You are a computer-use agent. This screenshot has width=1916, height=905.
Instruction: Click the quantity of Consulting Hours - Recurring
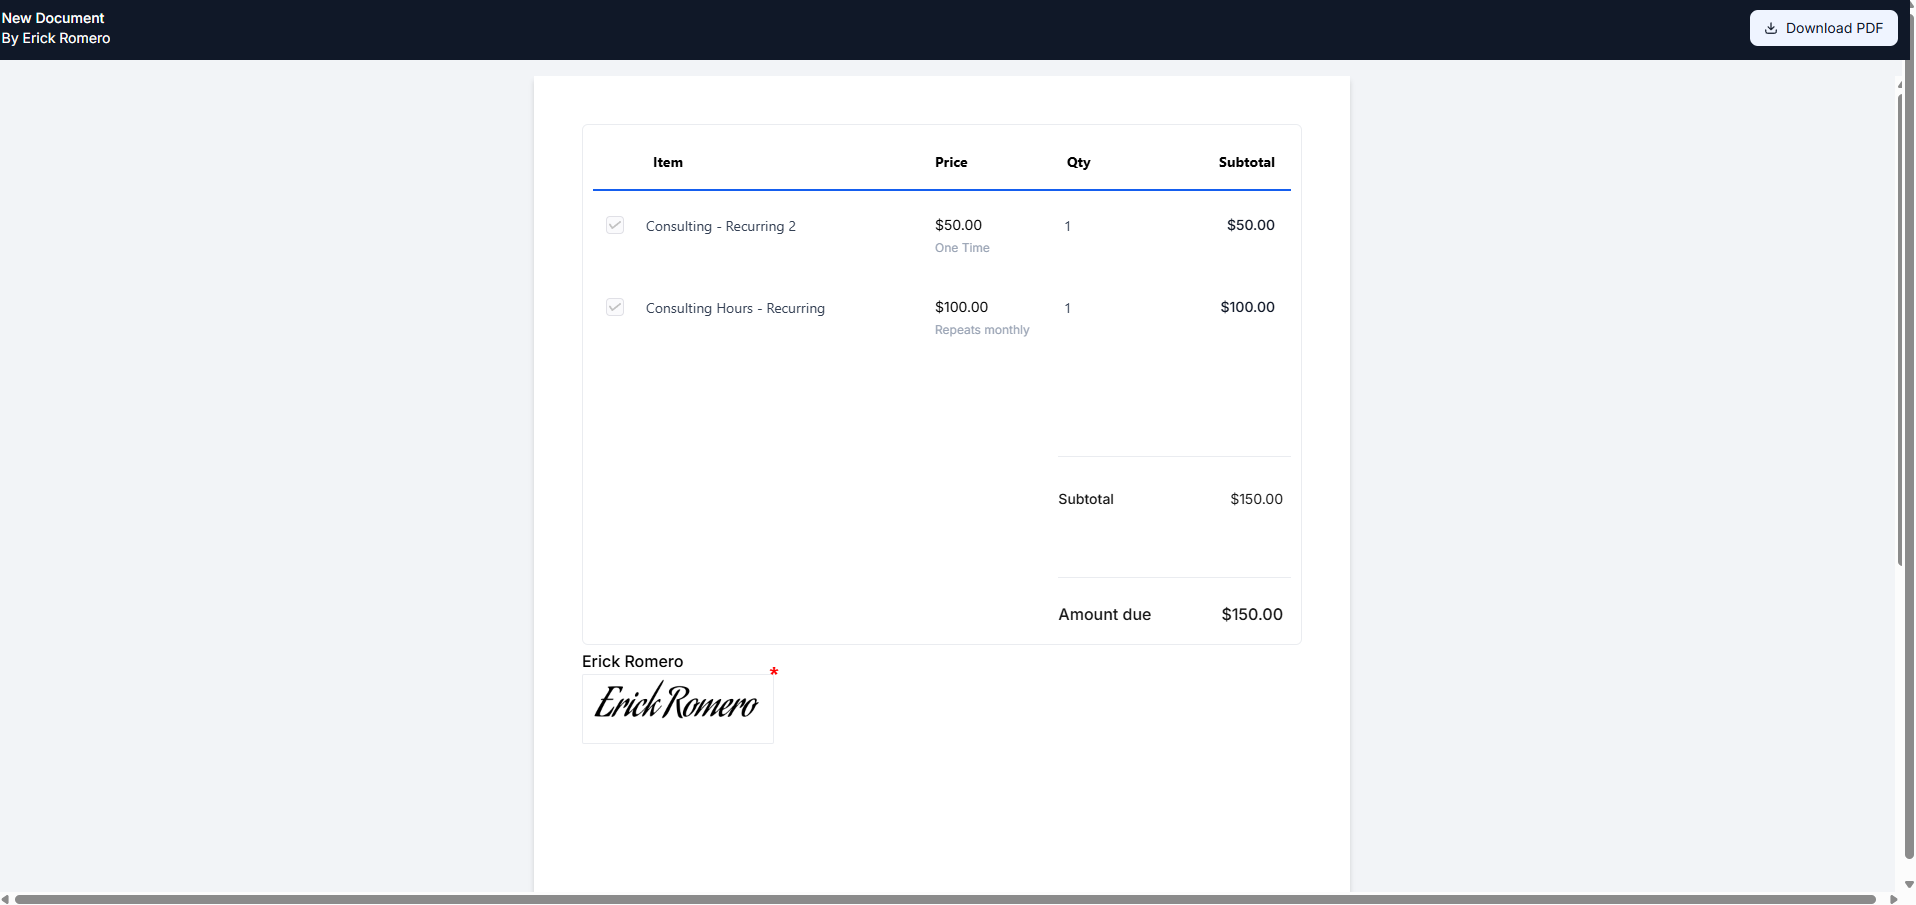[1067, 308]
